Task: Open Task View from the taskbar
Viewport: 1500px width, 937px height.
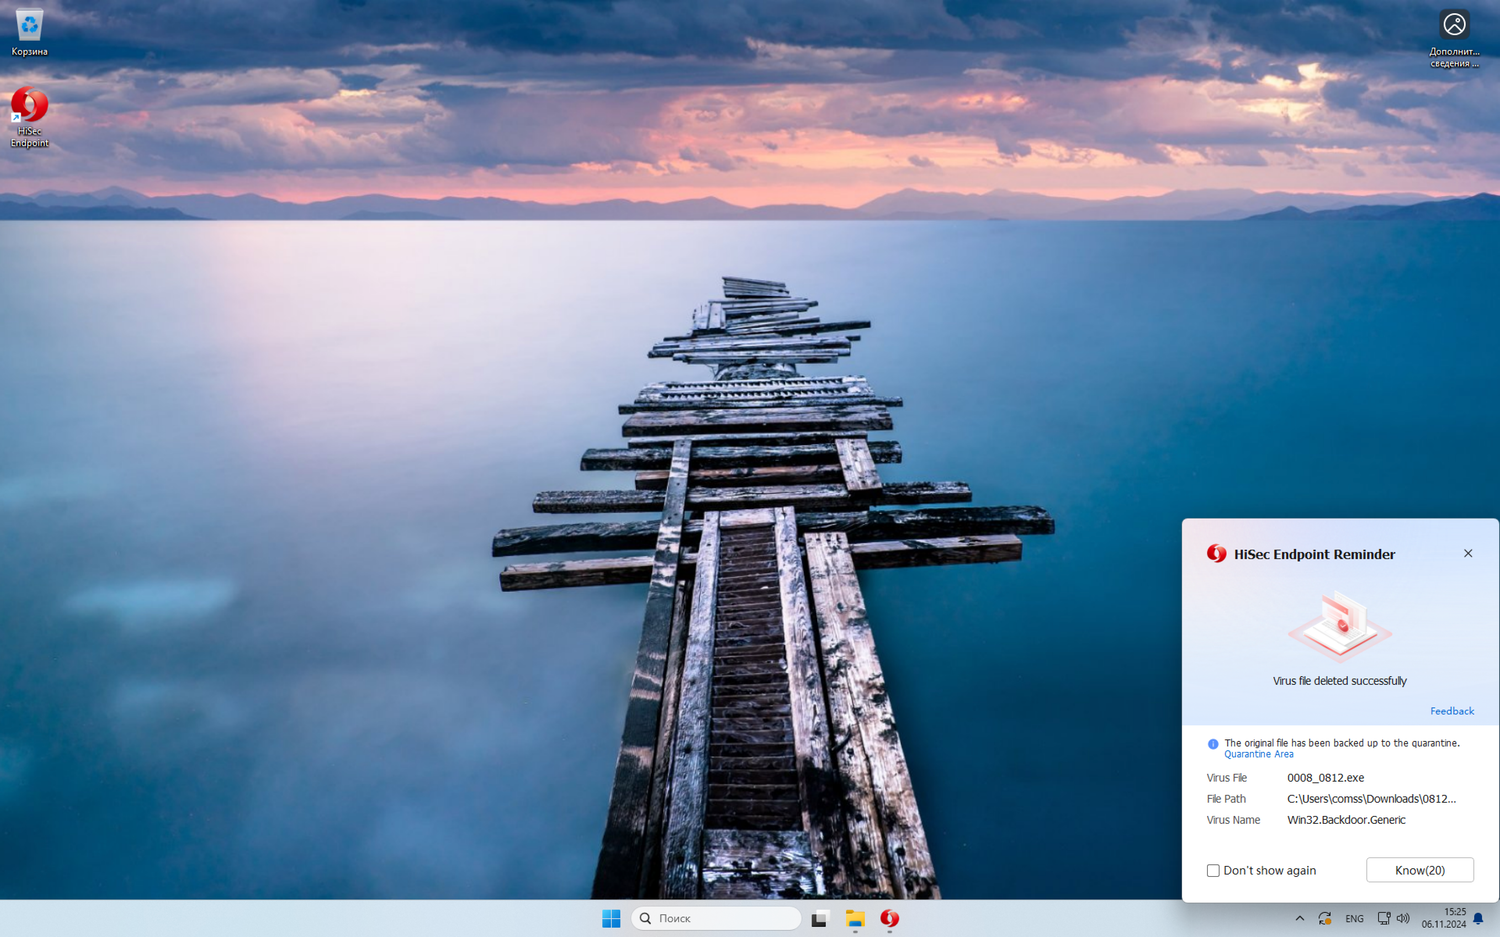Action: (819, 918)
